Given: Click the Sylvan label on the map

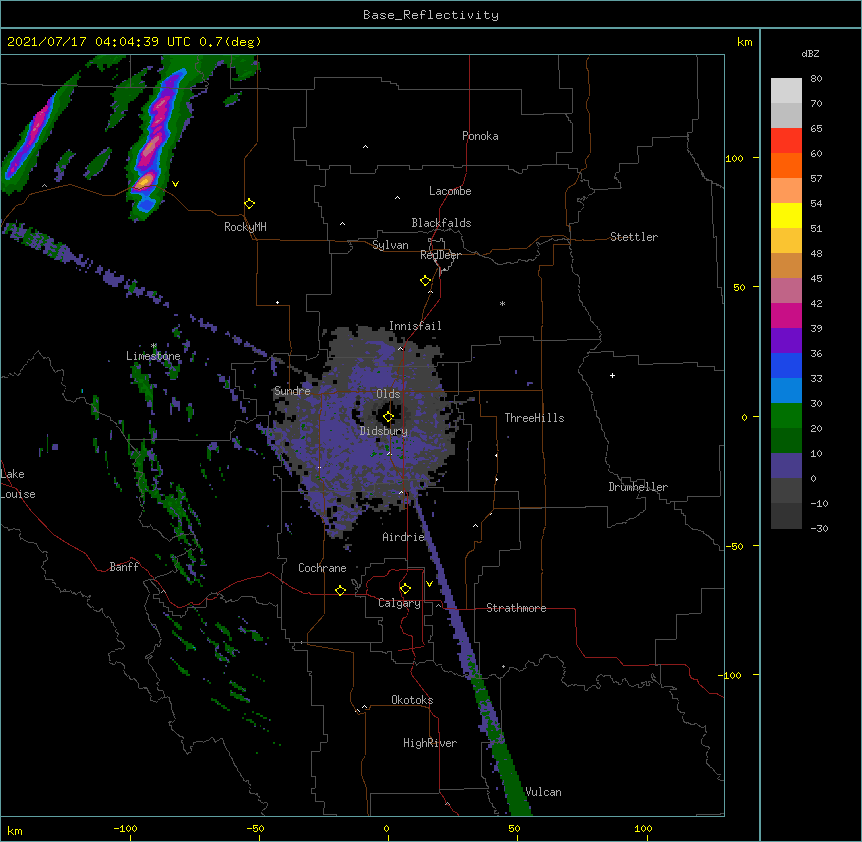Looking at the screenshot, I should [390, 245].
